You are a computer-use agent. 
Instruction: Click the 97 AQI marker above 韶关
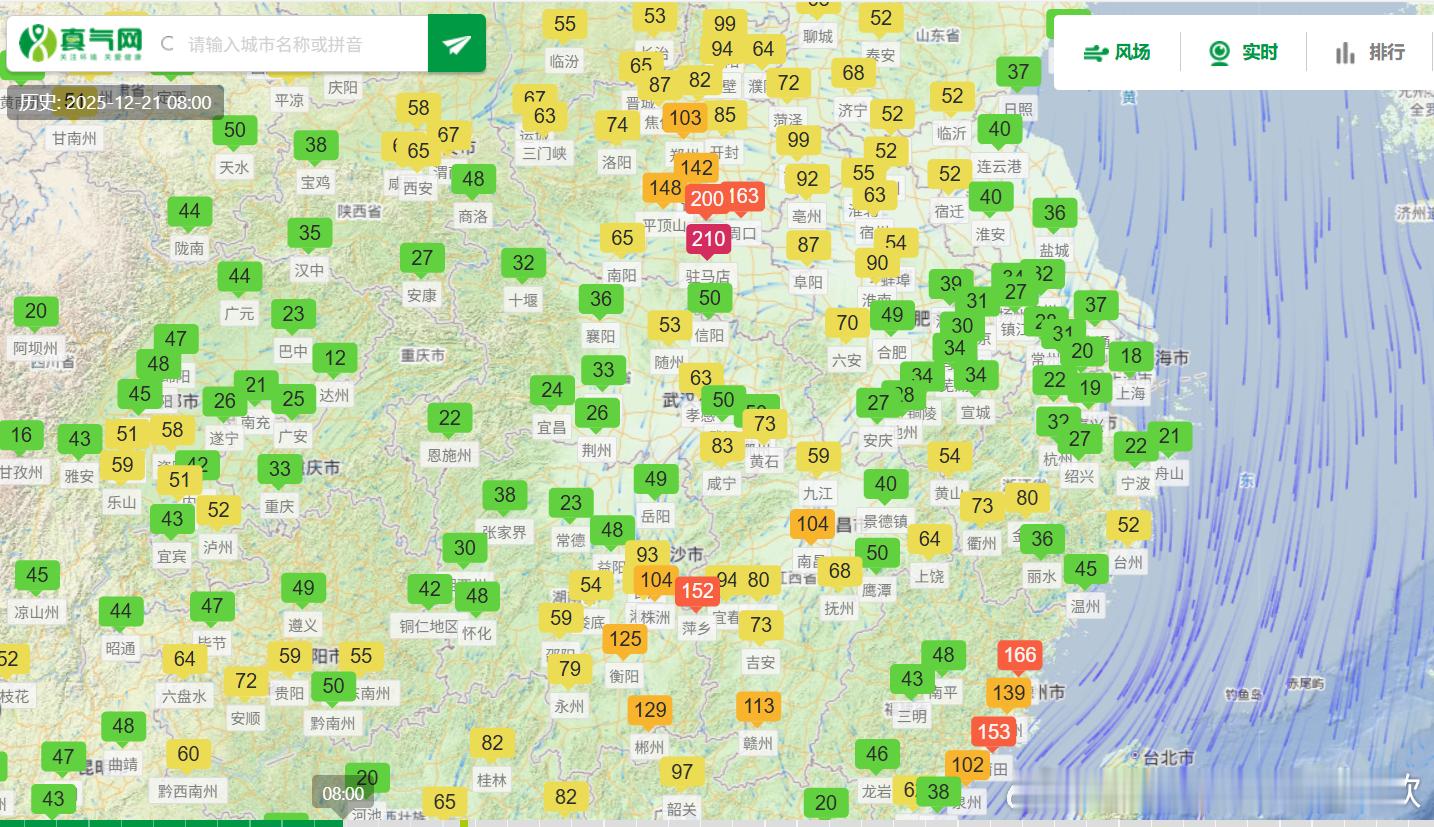click(682, 772)
